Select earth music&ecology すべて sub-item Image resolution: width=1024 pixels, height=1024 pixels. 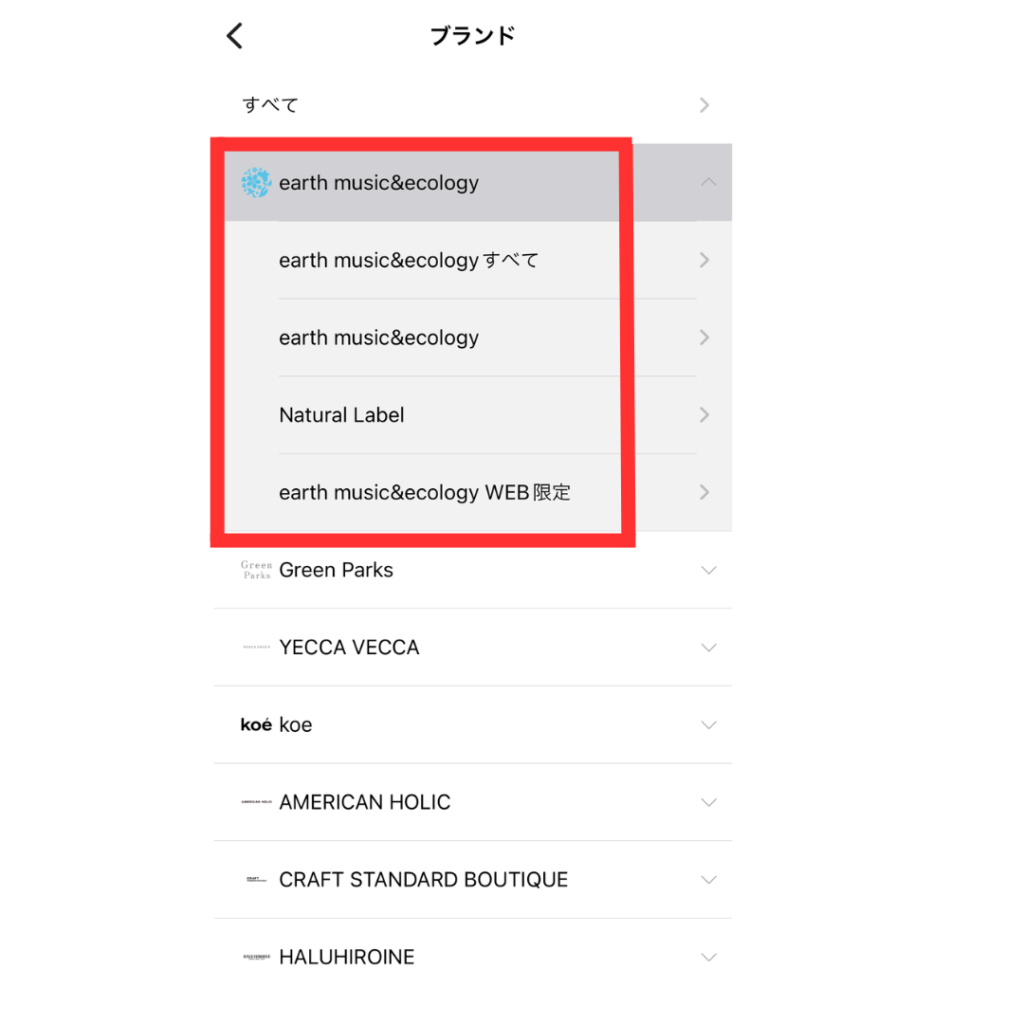[473, 260]
